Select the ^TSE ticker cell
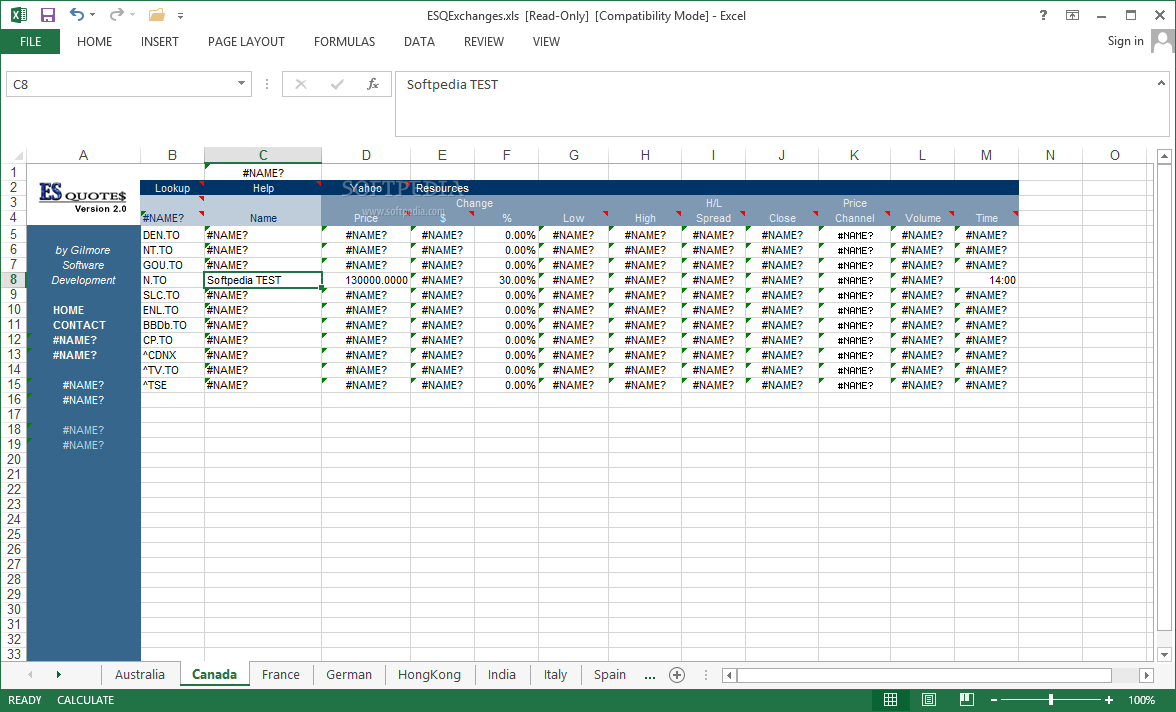Screen dimensions: 1176x712 pos(172,385)
